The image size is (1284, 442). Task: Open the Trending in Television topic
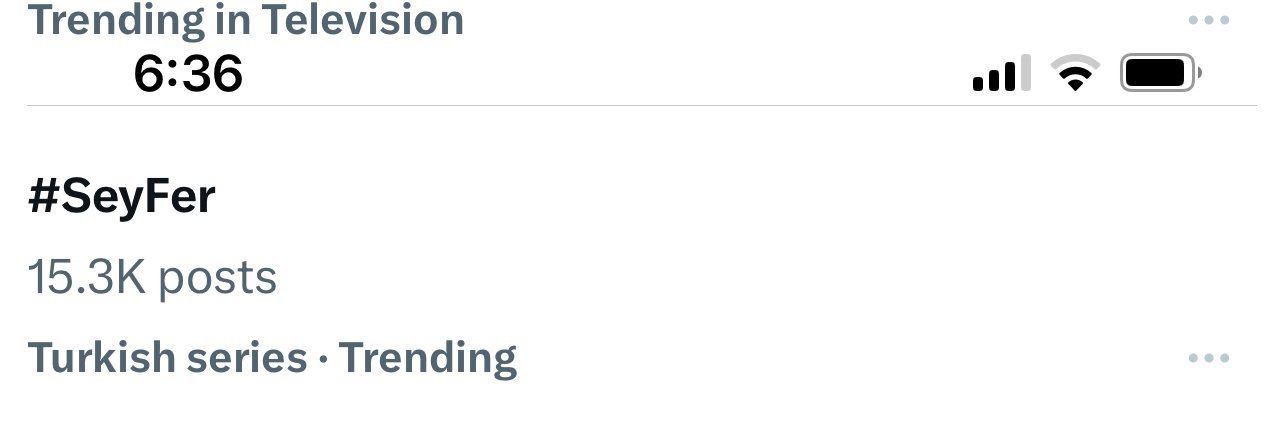pyautogui.click(x=245, y=19)
